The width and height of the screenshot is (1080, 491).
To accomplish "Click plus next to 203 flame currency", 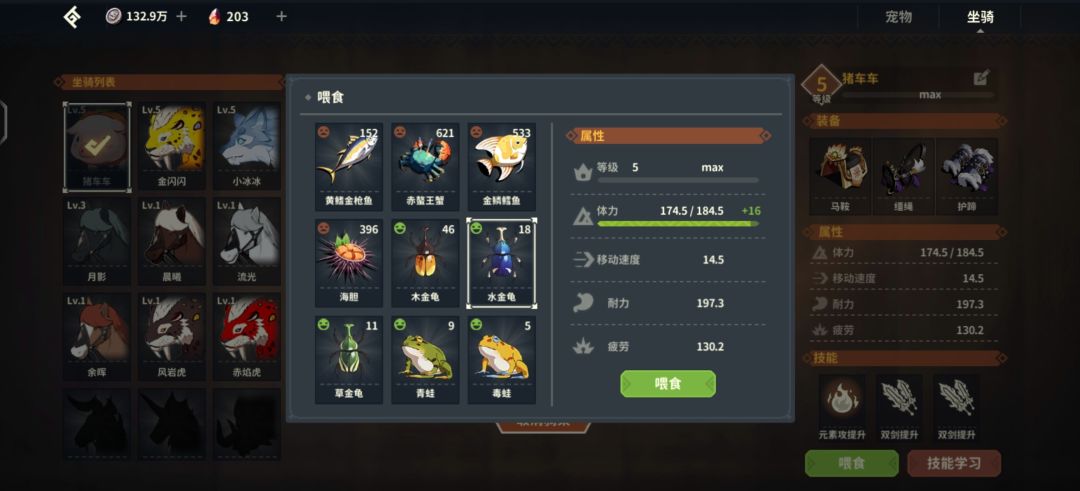I will pos(281,17).
